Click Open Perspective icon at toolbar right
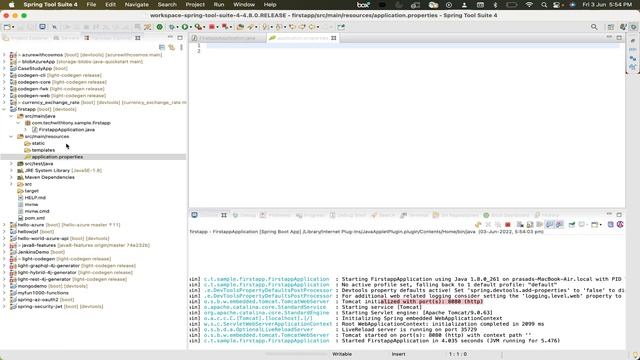Viewport: 640px width, 360px height. 611,27
